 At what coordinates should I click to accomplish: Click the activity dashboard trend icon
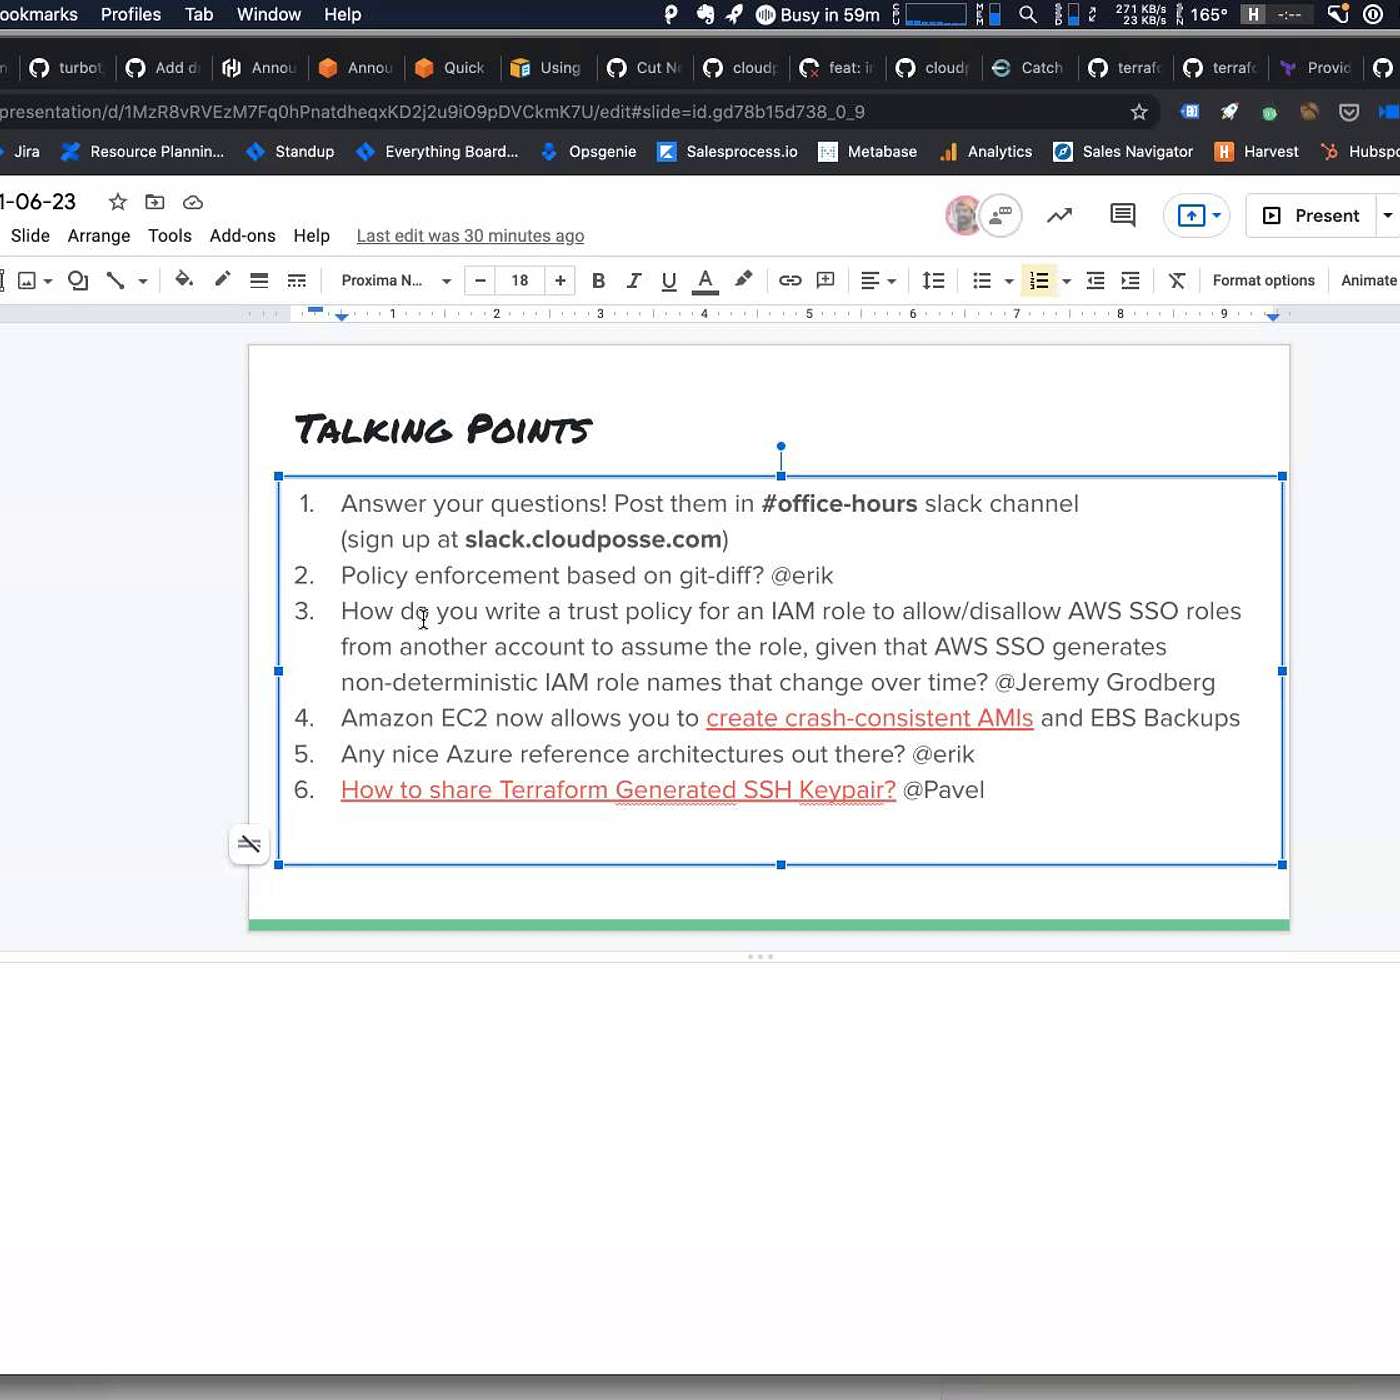coord(1059,215)
